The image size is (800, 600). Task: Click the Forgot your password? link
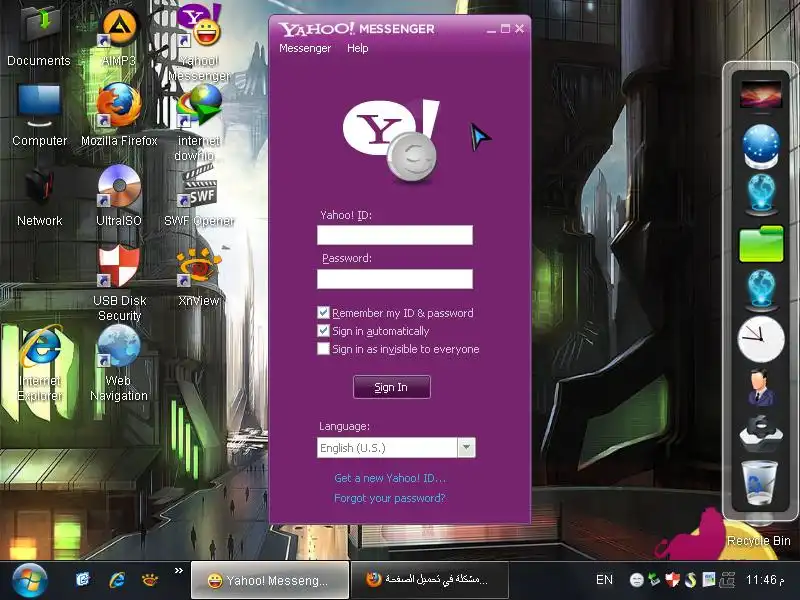click(390, 498)
